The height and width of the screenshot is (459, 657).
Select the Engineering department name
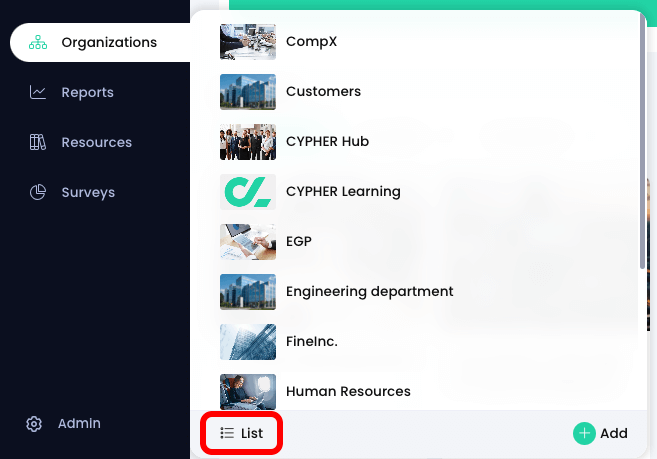click(x=370, y=291)
